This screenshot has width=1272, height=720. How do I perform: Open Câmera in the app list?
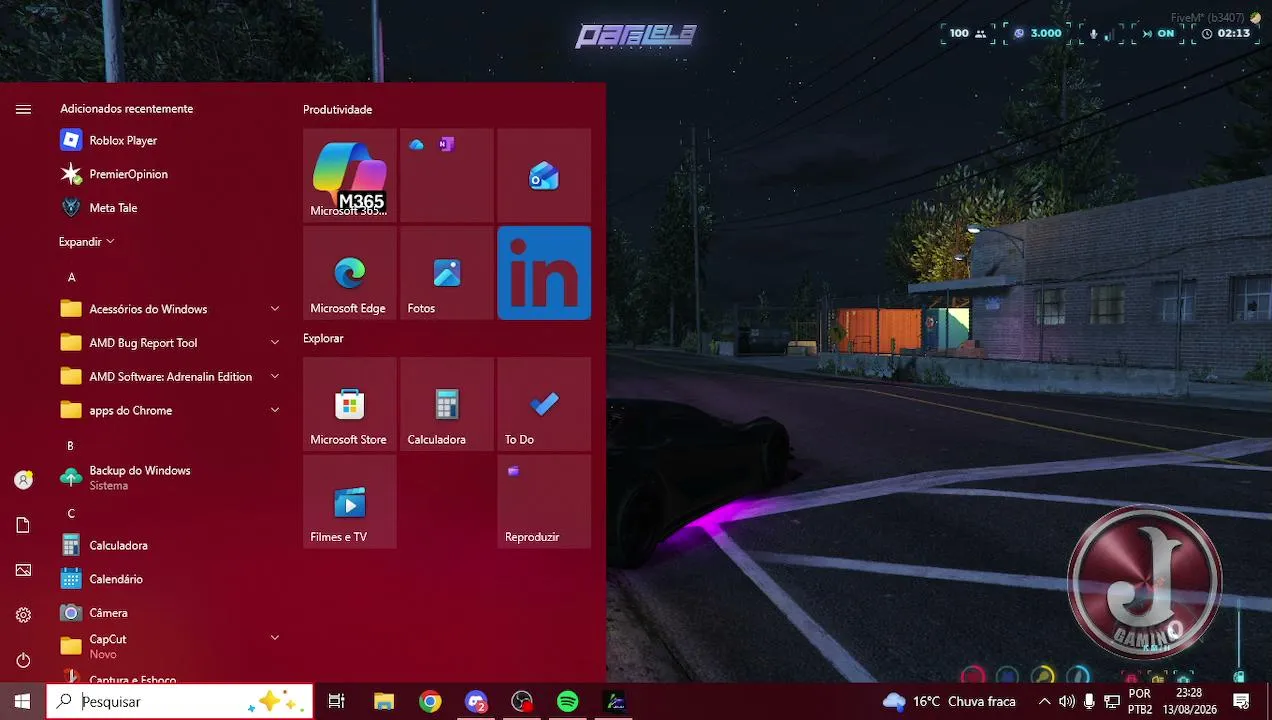(170, 613)
